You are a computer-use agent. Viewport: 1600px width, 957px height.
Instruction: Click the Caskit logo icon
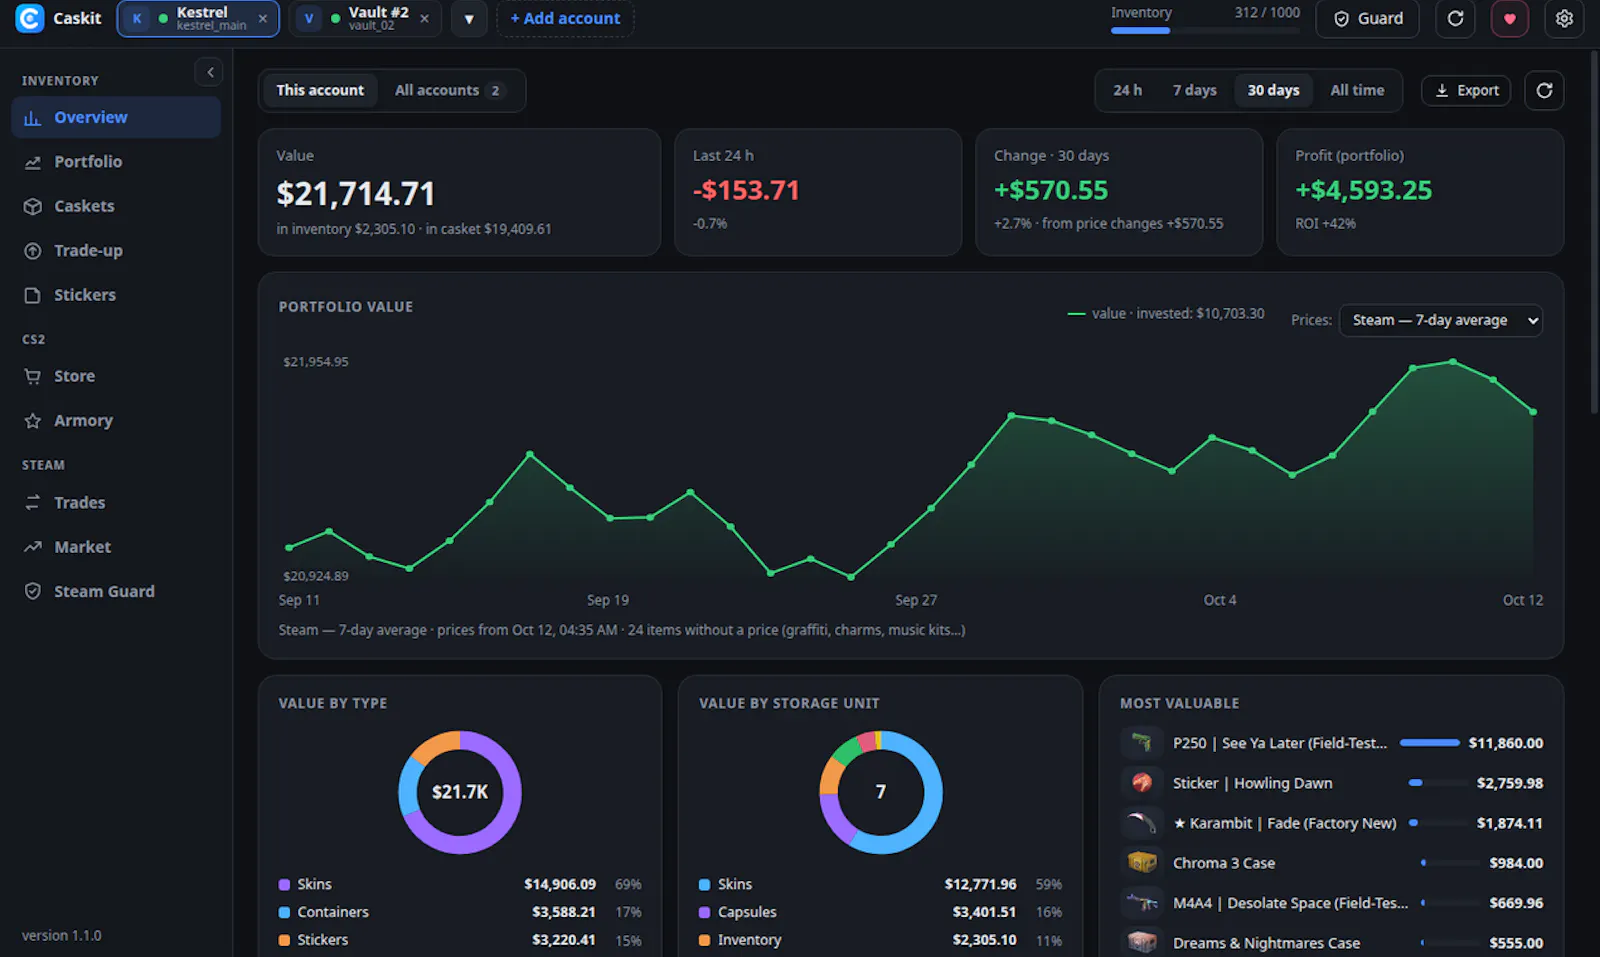tap(30, 18)
